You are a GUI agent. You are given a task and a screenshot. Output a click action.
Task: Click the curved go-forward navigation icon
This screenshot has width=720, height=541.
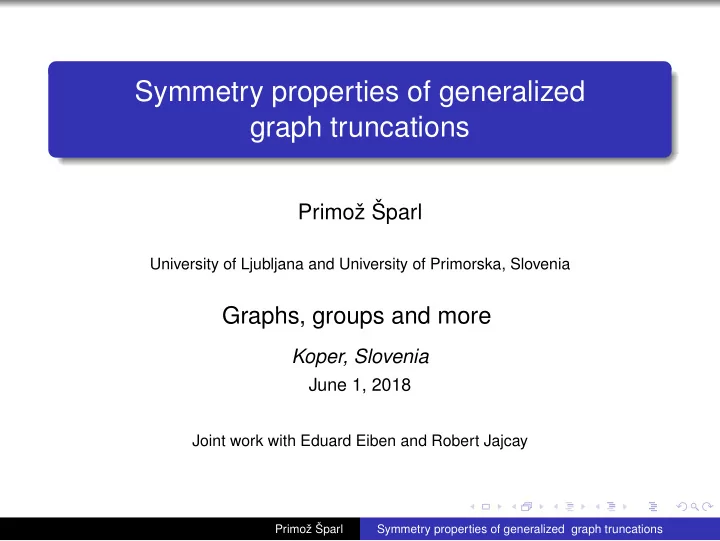708,507
